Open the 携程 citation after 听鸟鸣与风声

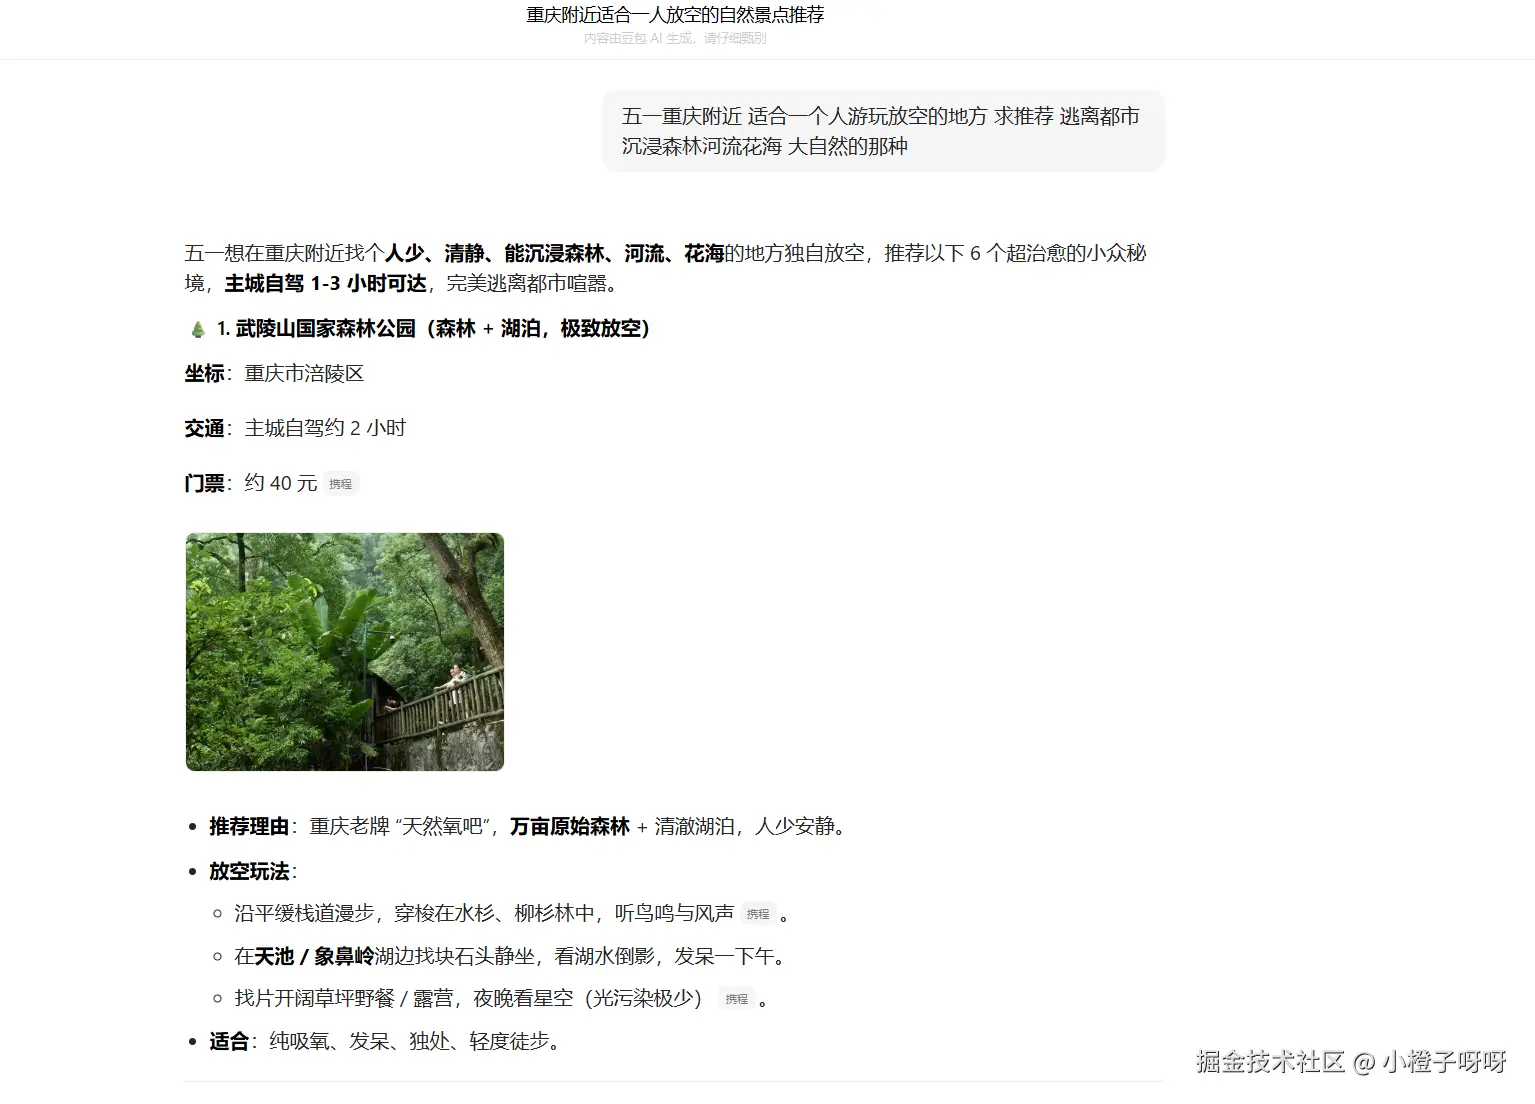point(758,914)
